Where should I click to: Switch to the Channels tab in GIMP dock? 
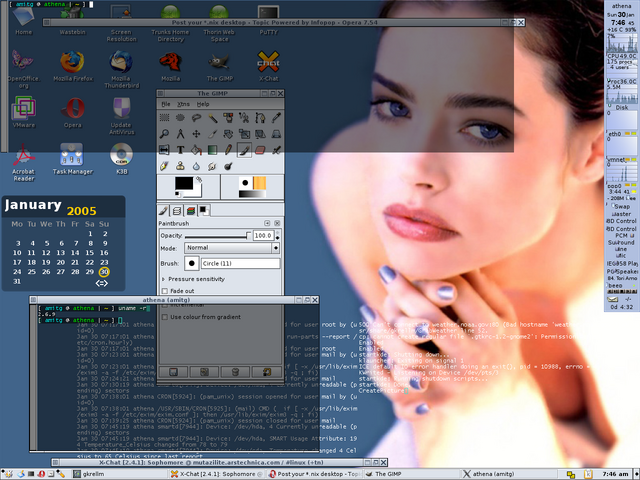[190, 211]
